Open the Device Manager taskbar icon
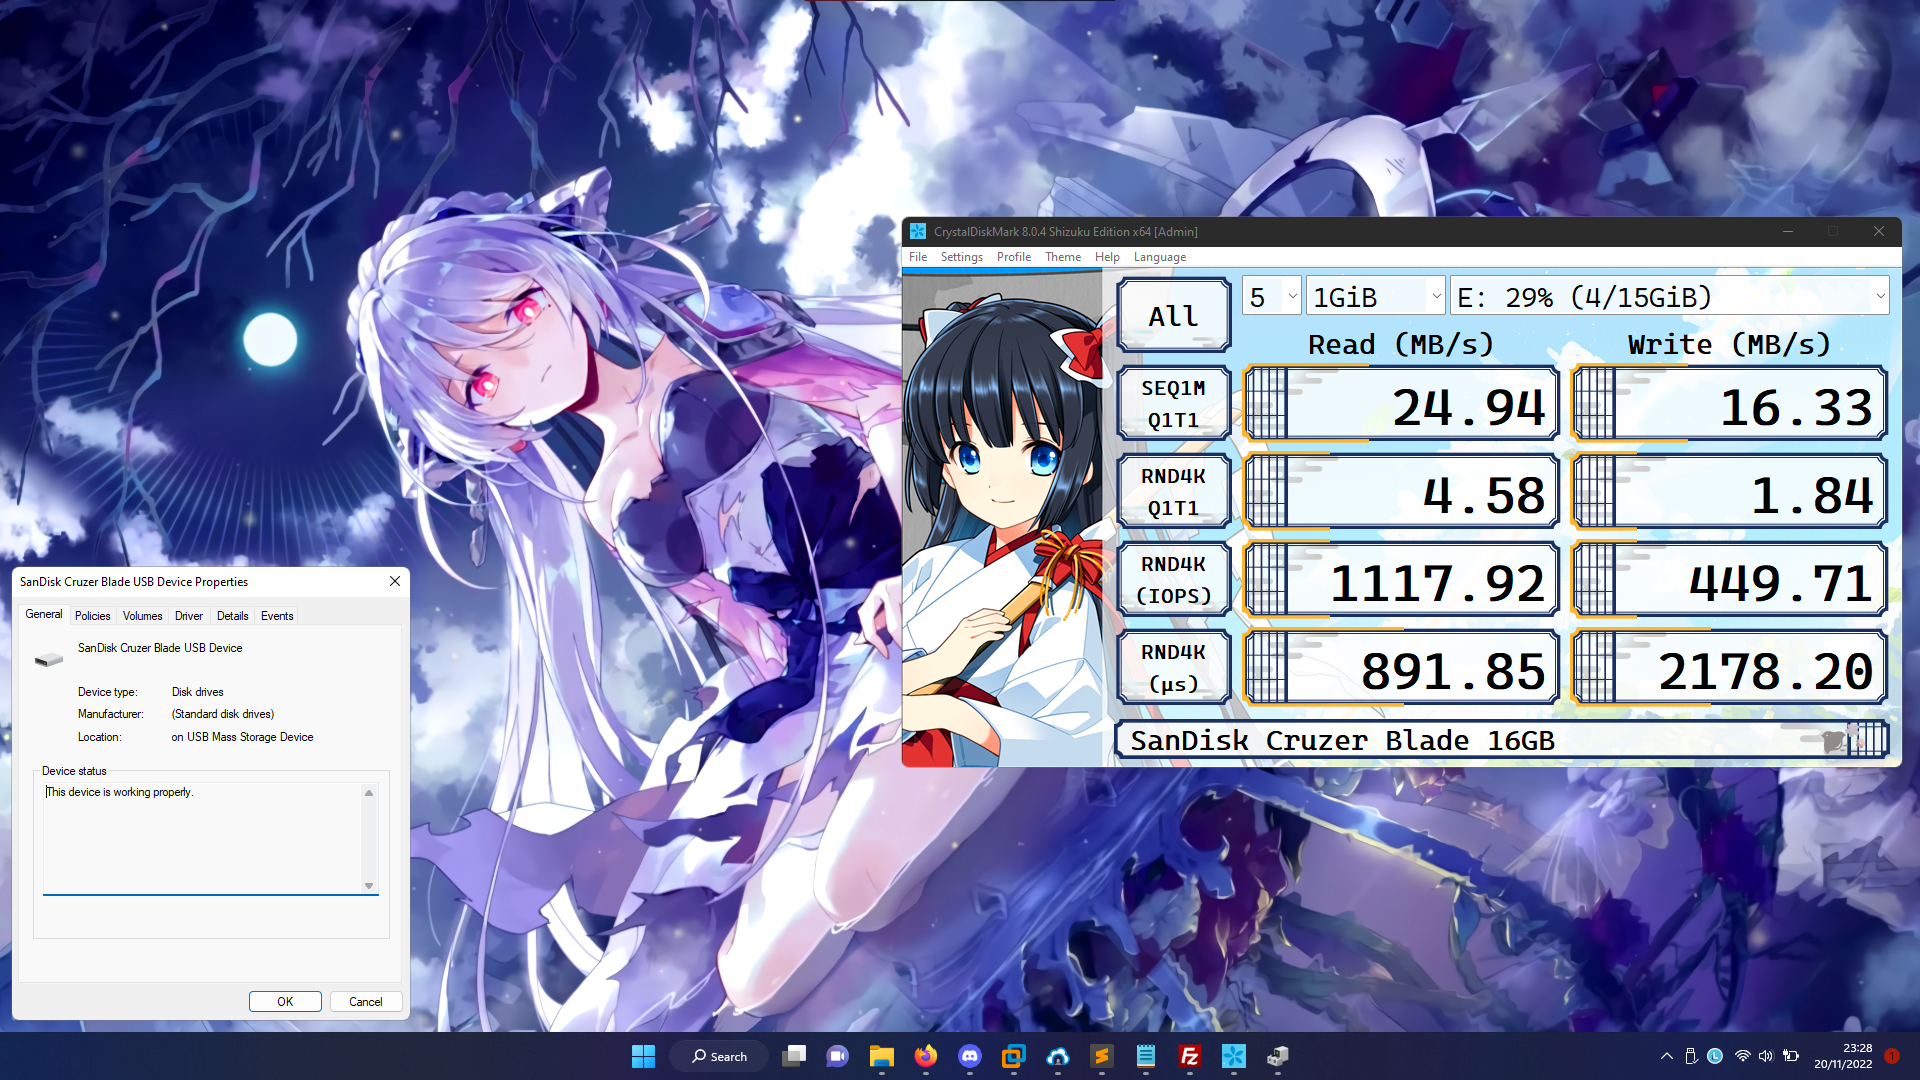 click(x=1277, y=1056)
